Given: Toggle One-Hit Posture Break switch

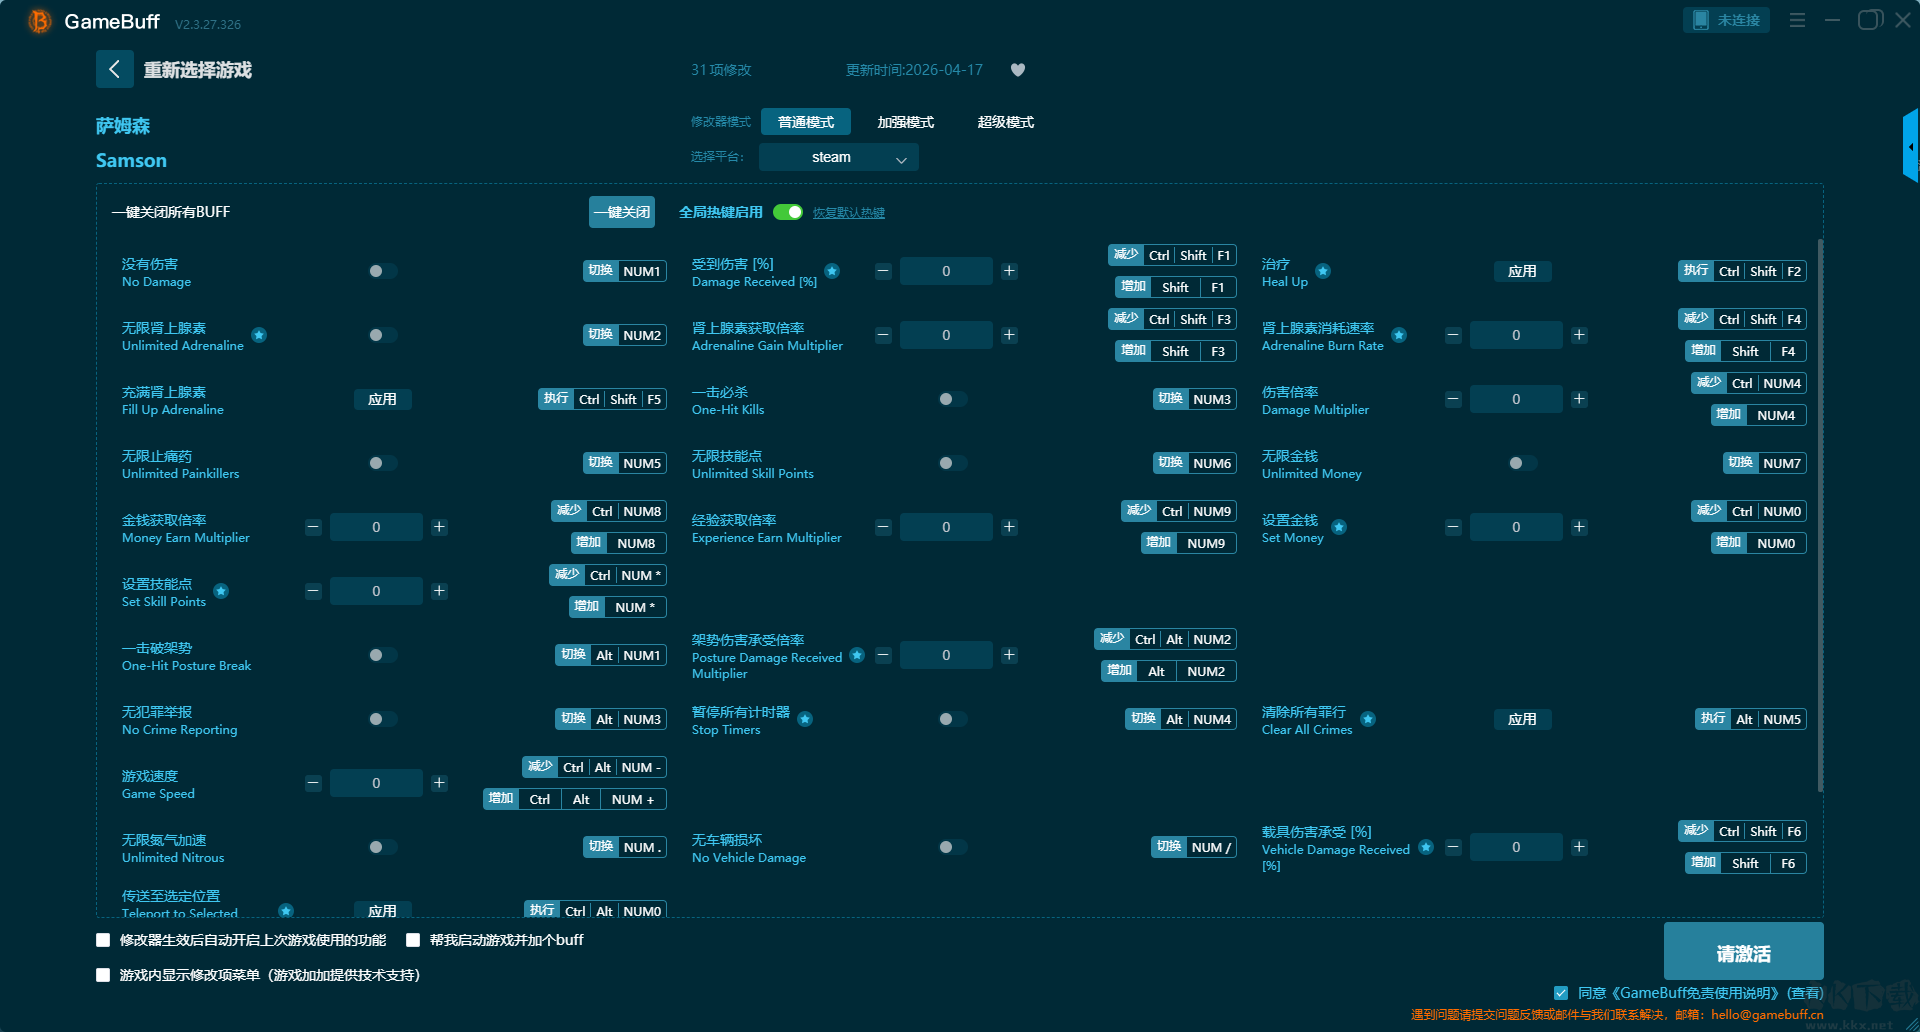Looking at the screenshot, I should click(382, 655).
